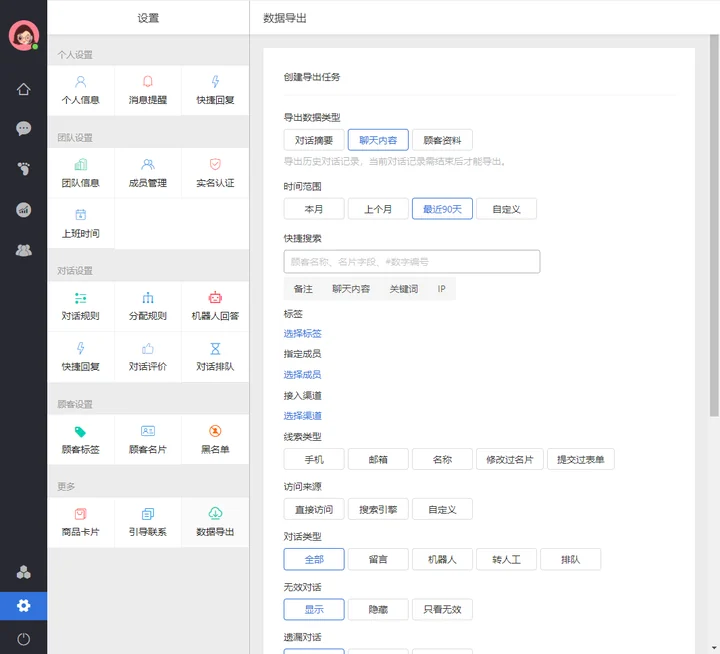Screen dimensions: 720x654
Task: Open 分配规则 settings
Action: tap(148, 306)
